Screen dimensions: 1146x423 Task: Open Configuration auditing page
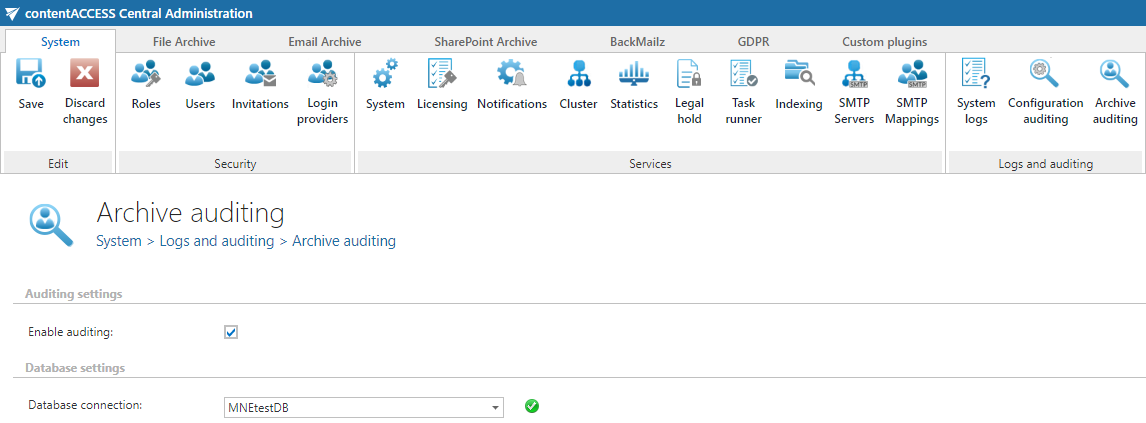point(1045,75)
